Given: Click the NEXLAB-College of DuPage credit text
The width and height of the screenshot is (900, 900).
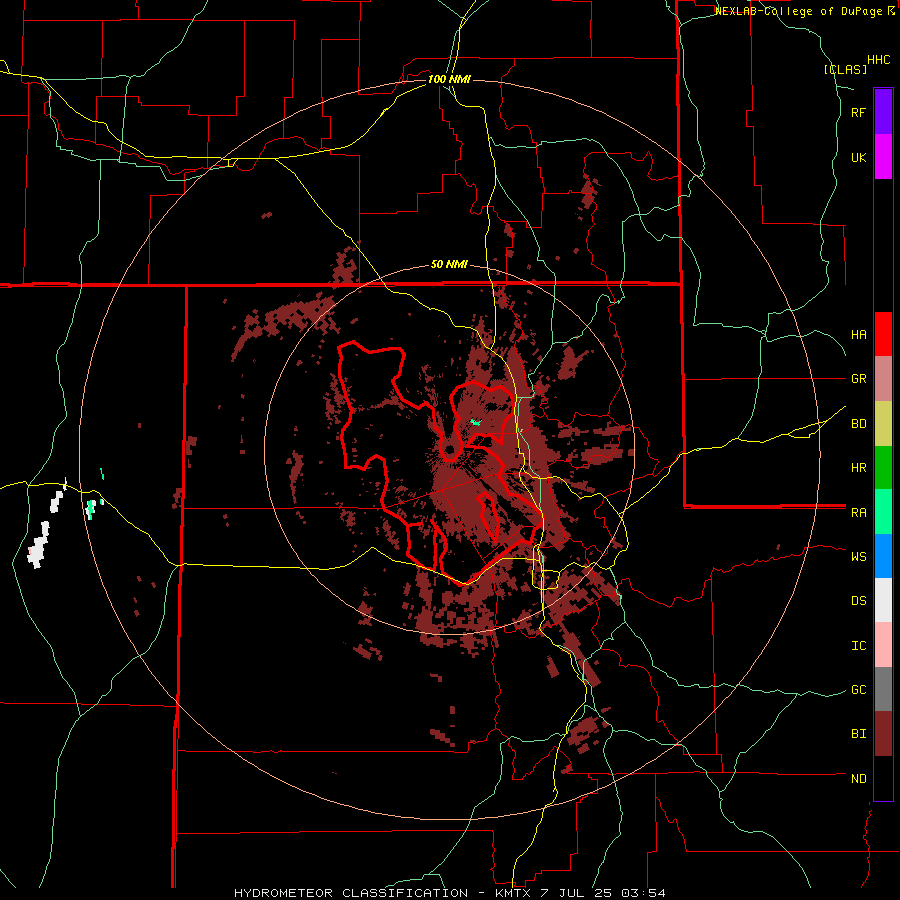Looking at the screenshot, I should tap(800, 11).
